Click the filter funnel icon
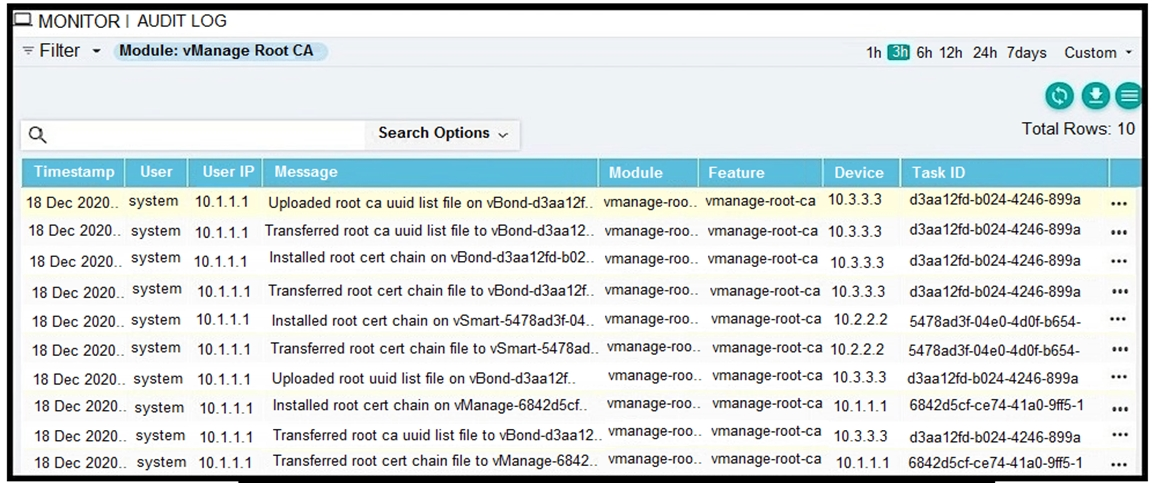 [28, 51]
